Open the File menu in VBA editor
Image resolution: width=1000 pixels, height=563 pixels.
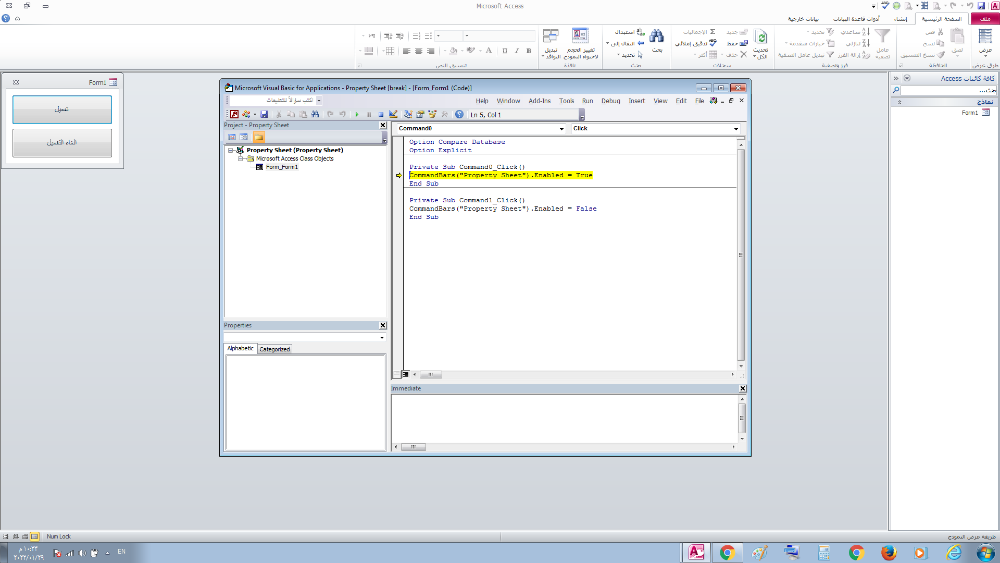tap(700, 101)
